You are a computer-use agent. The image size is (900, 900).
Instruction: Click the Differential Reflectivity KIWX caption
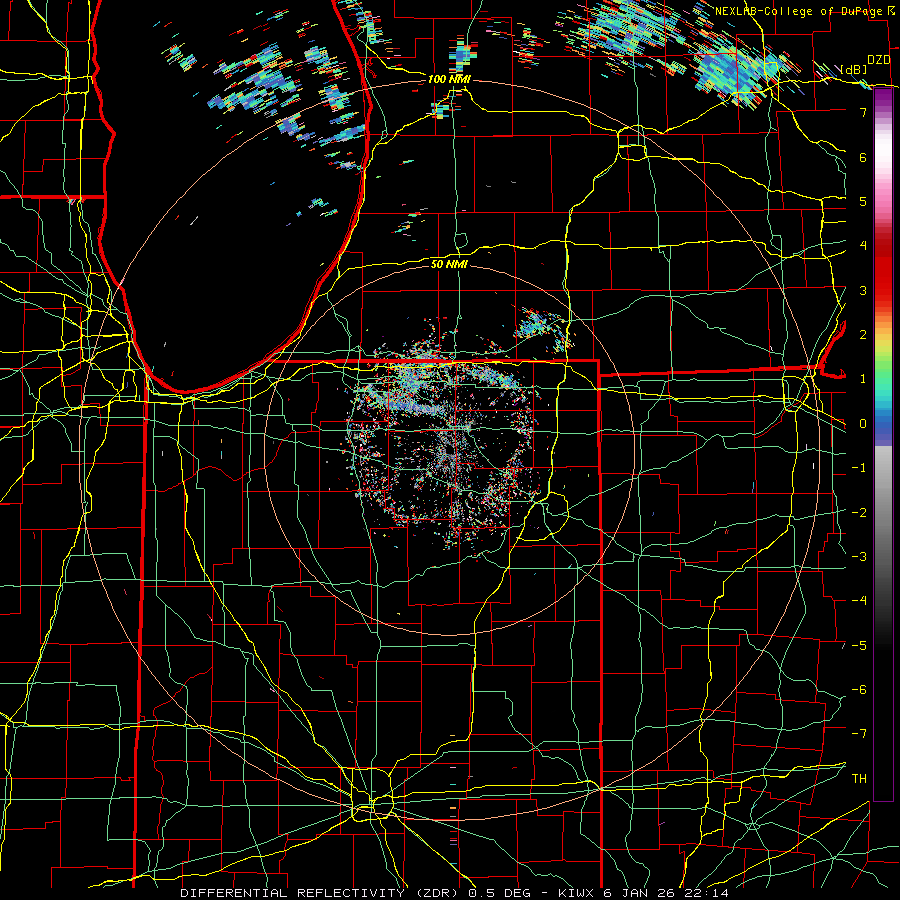coord(454,893)
